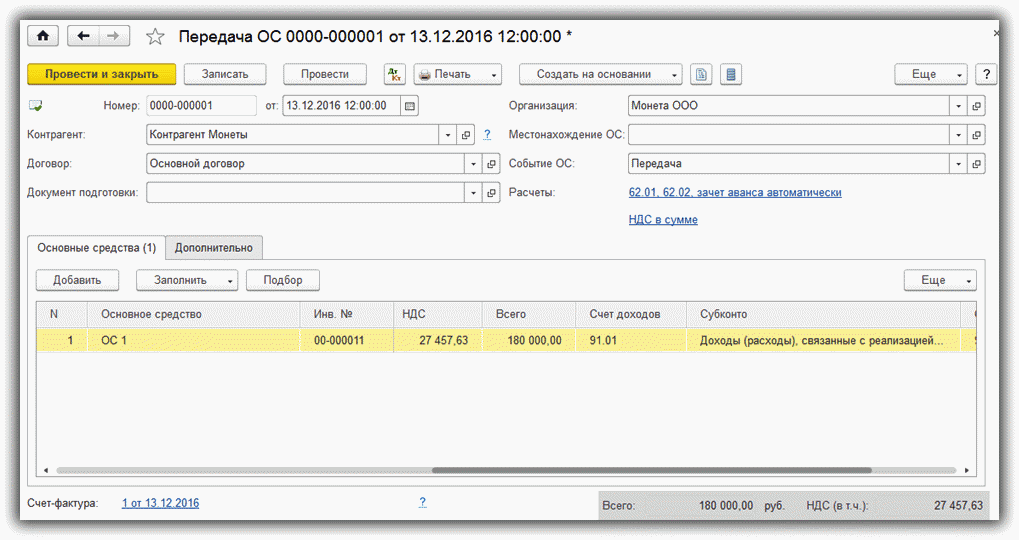The image size is (1019, 540).
Task: Open Документ подготовки with open-form icon
Action: [x=491, y=193]
